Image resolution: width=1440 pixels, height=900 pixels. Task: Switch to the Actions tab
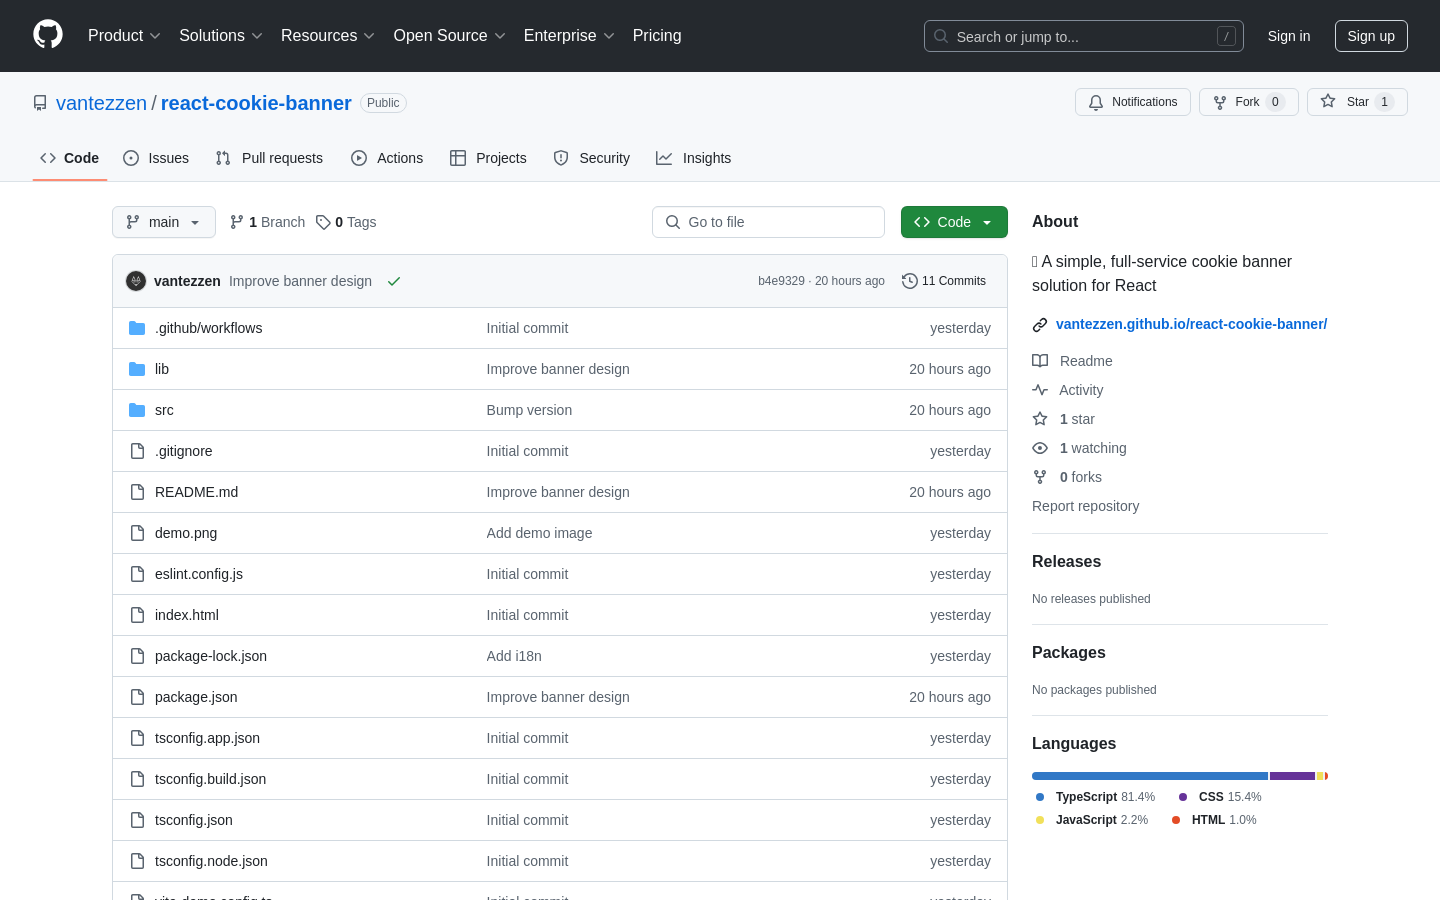[x=387, y=158]
